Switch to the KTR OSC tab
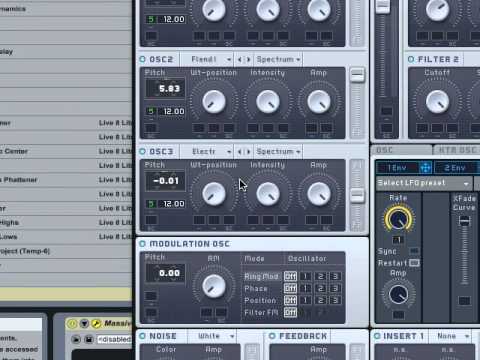480x360 pixels. click(457, 150)
